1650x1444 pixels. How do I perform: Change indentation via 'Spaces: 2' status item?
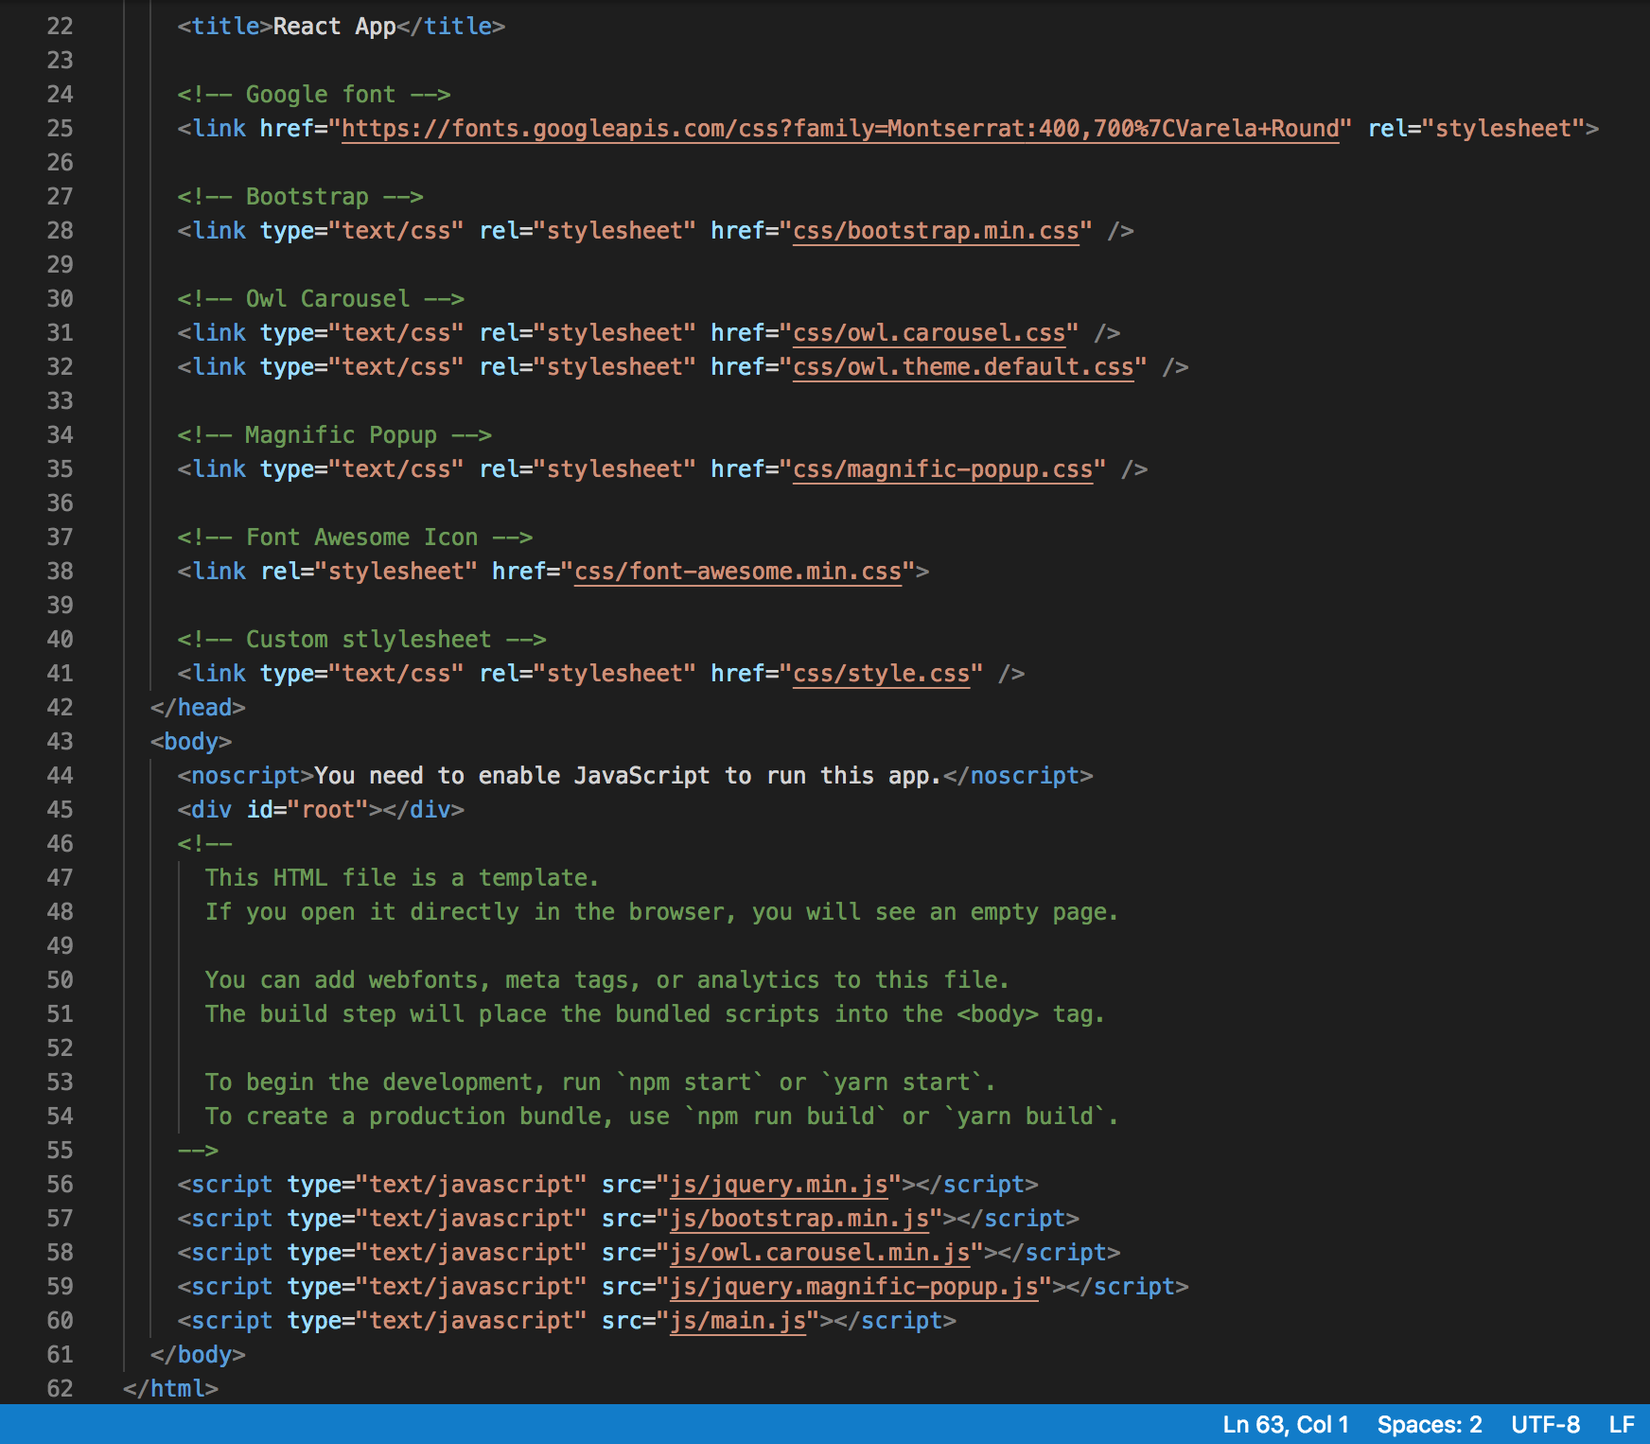[x=1429, y=1424]
